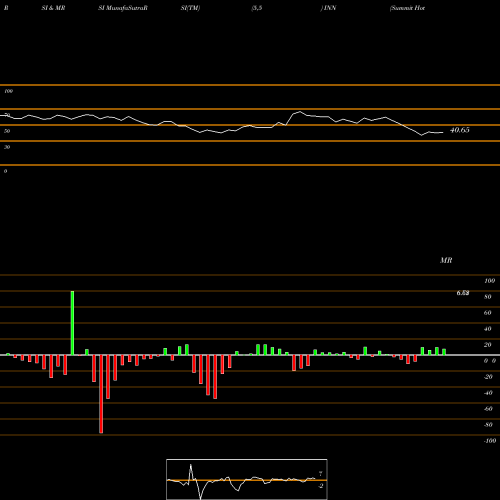The image size is (500, 500).
Task: Click the 80 label on the MR axis
Action: [488, 297]
